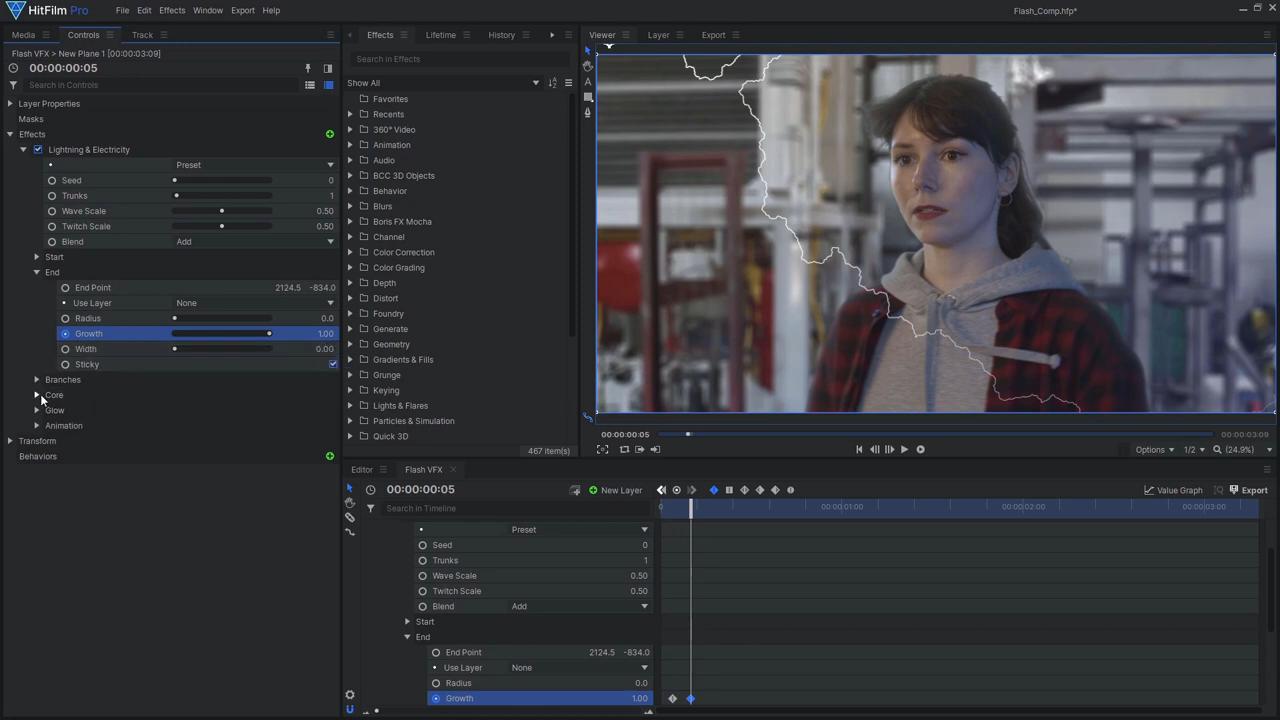Screen dimensions: 1280x720
Task: Switch to the Media tab
Action: (x=23, y=35)
